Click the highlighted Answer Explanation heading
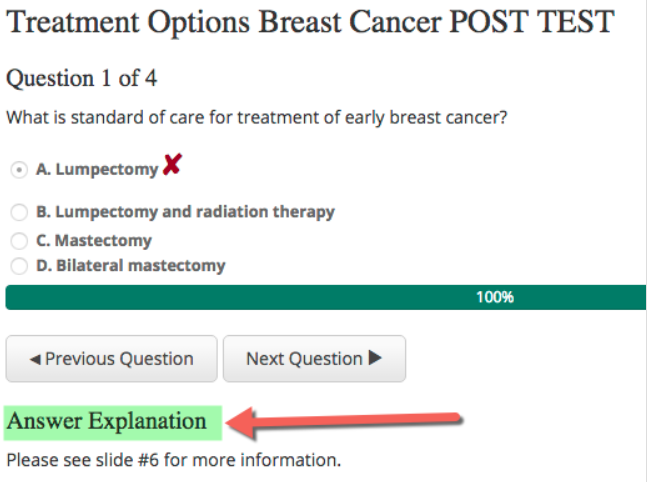 pos(107,422)
